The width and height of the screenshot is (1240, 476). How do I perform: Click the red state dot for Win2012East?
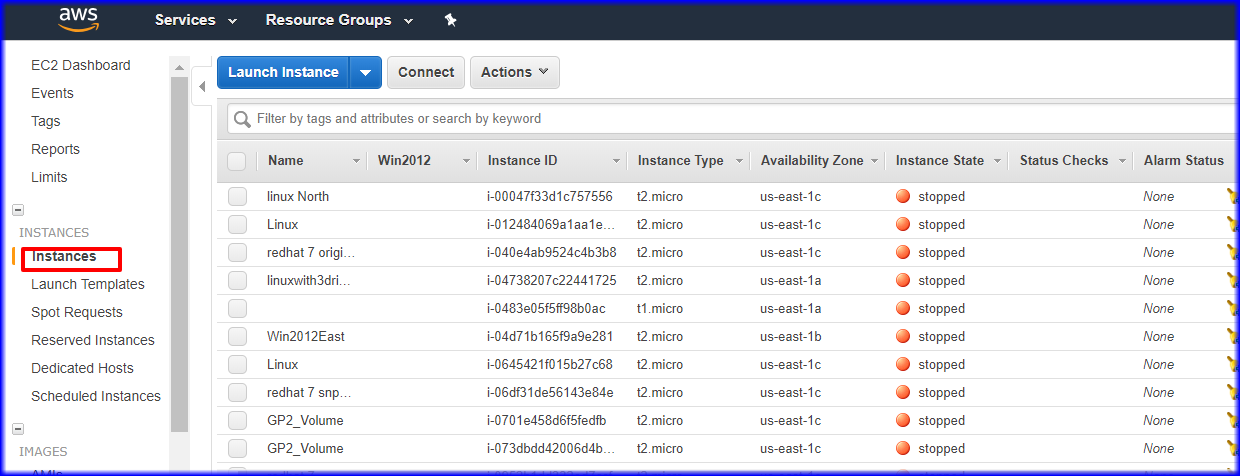click(903, 337)
